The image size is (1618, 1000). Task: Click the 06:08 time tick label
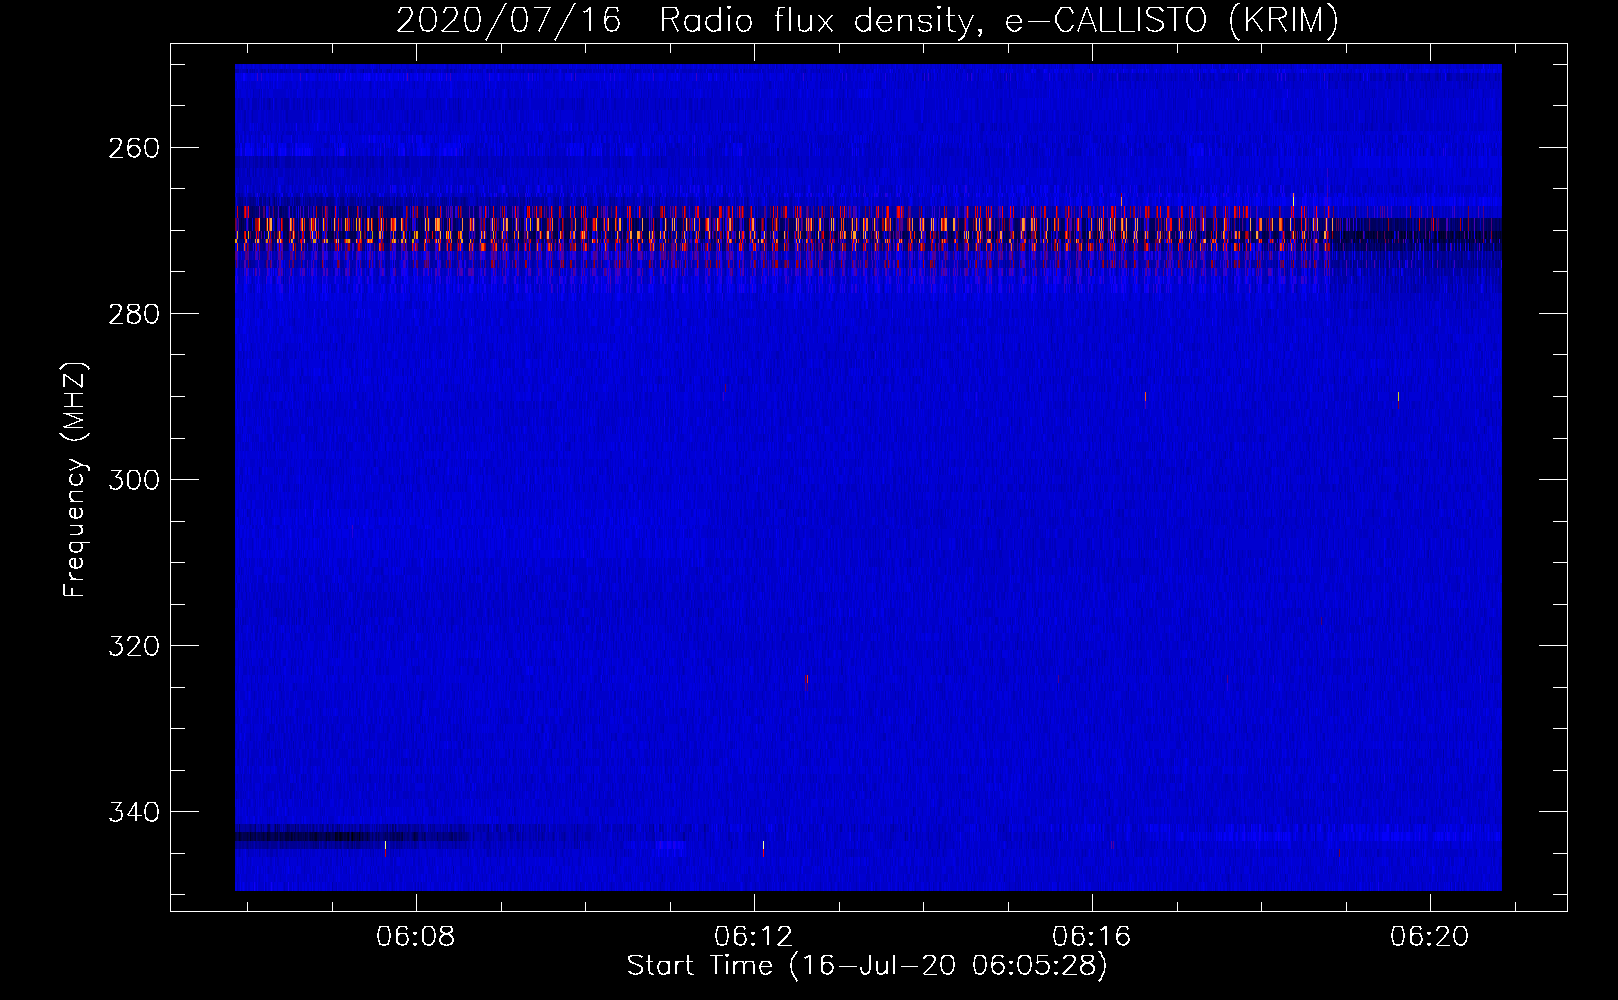click(x=415, y=936)
